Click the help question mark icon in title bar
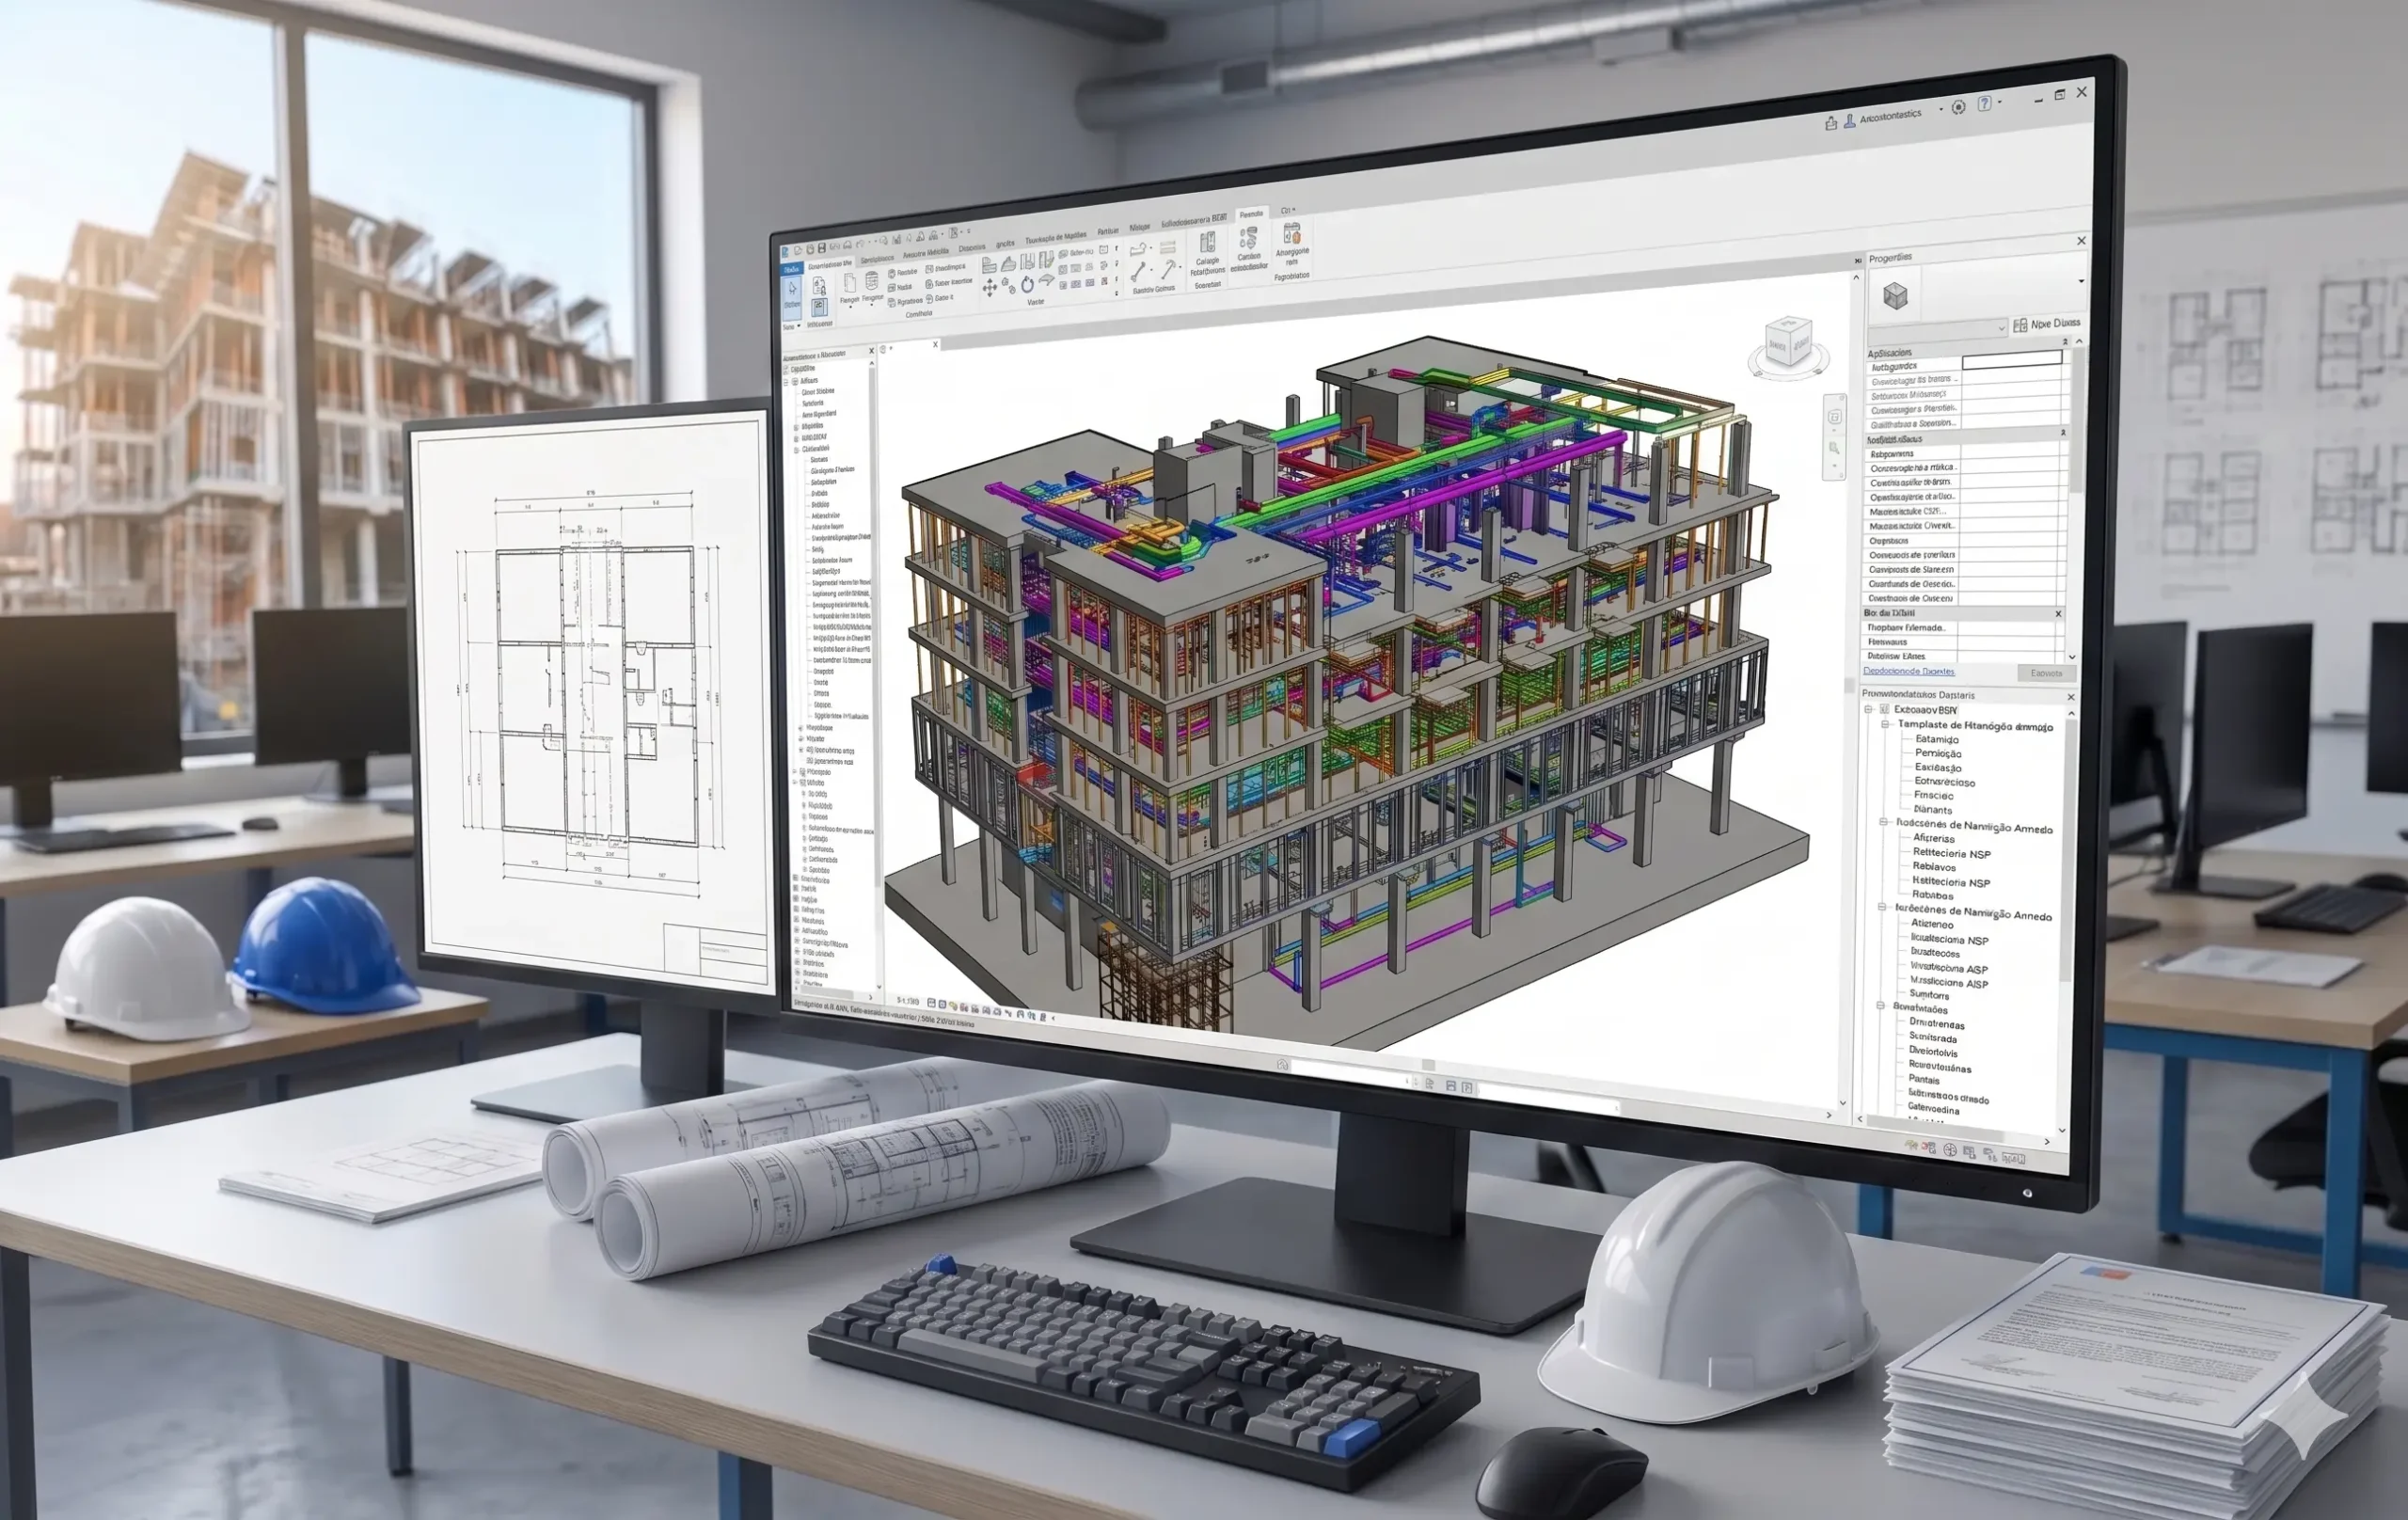2408x1520 pixels. click(1985, 103)
